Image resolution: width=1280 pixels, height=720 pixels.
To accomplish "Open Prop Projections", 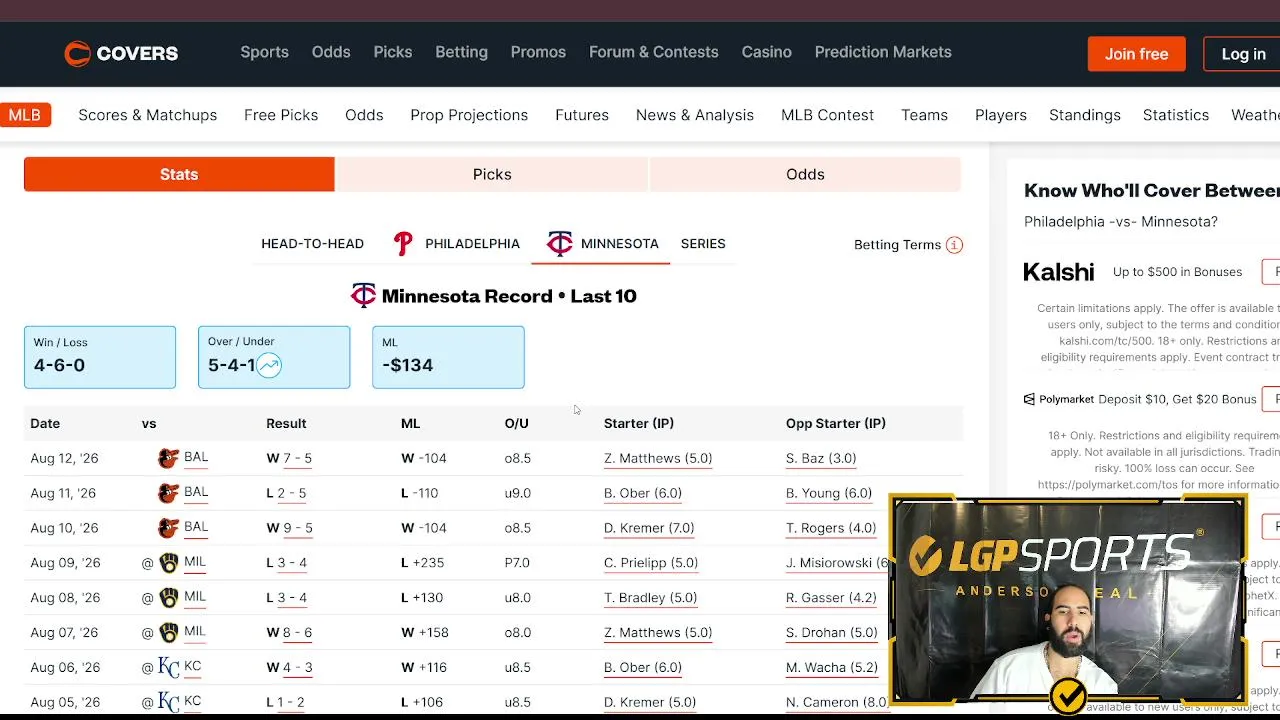I will (469, 115).
